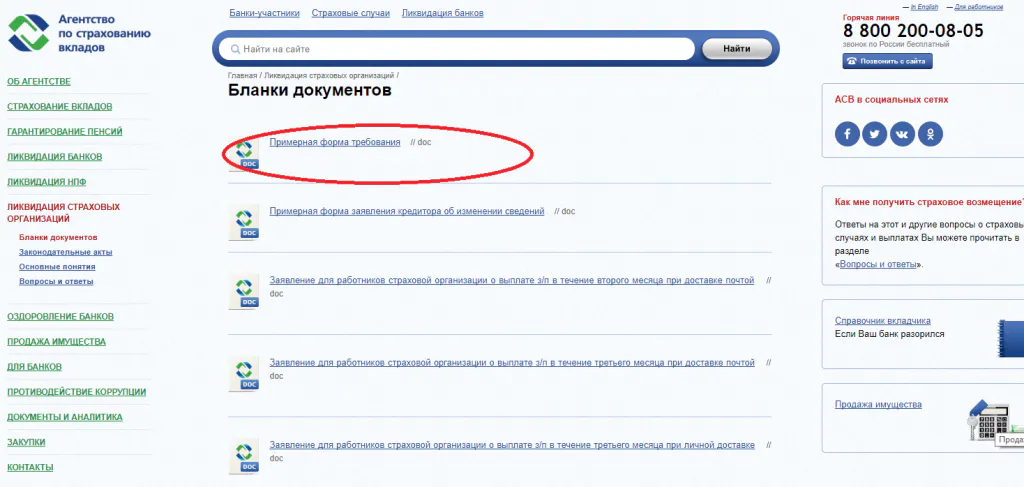1024x487 pixels.
Task: Go to 'Главная' breadcrumb
Action: (x=242, y=76)
